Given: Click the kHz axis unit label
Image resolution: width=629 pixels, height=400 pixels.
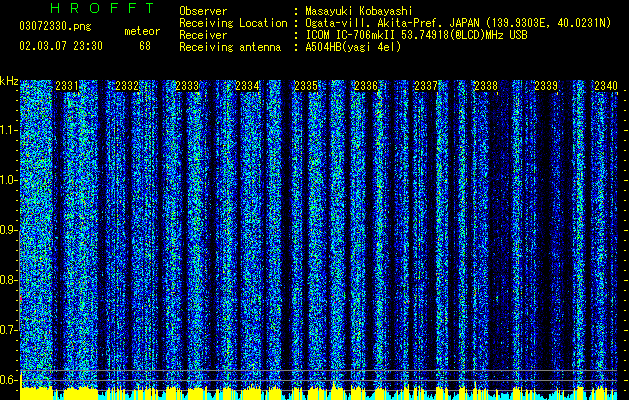Looking at the screenshot, I should tap(9, 81).
